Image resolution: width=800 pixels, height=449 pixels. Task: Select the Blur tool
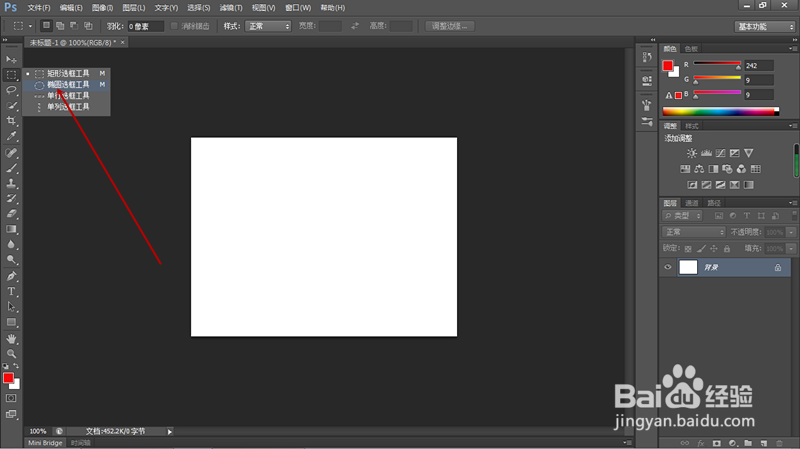click(11, 244)
